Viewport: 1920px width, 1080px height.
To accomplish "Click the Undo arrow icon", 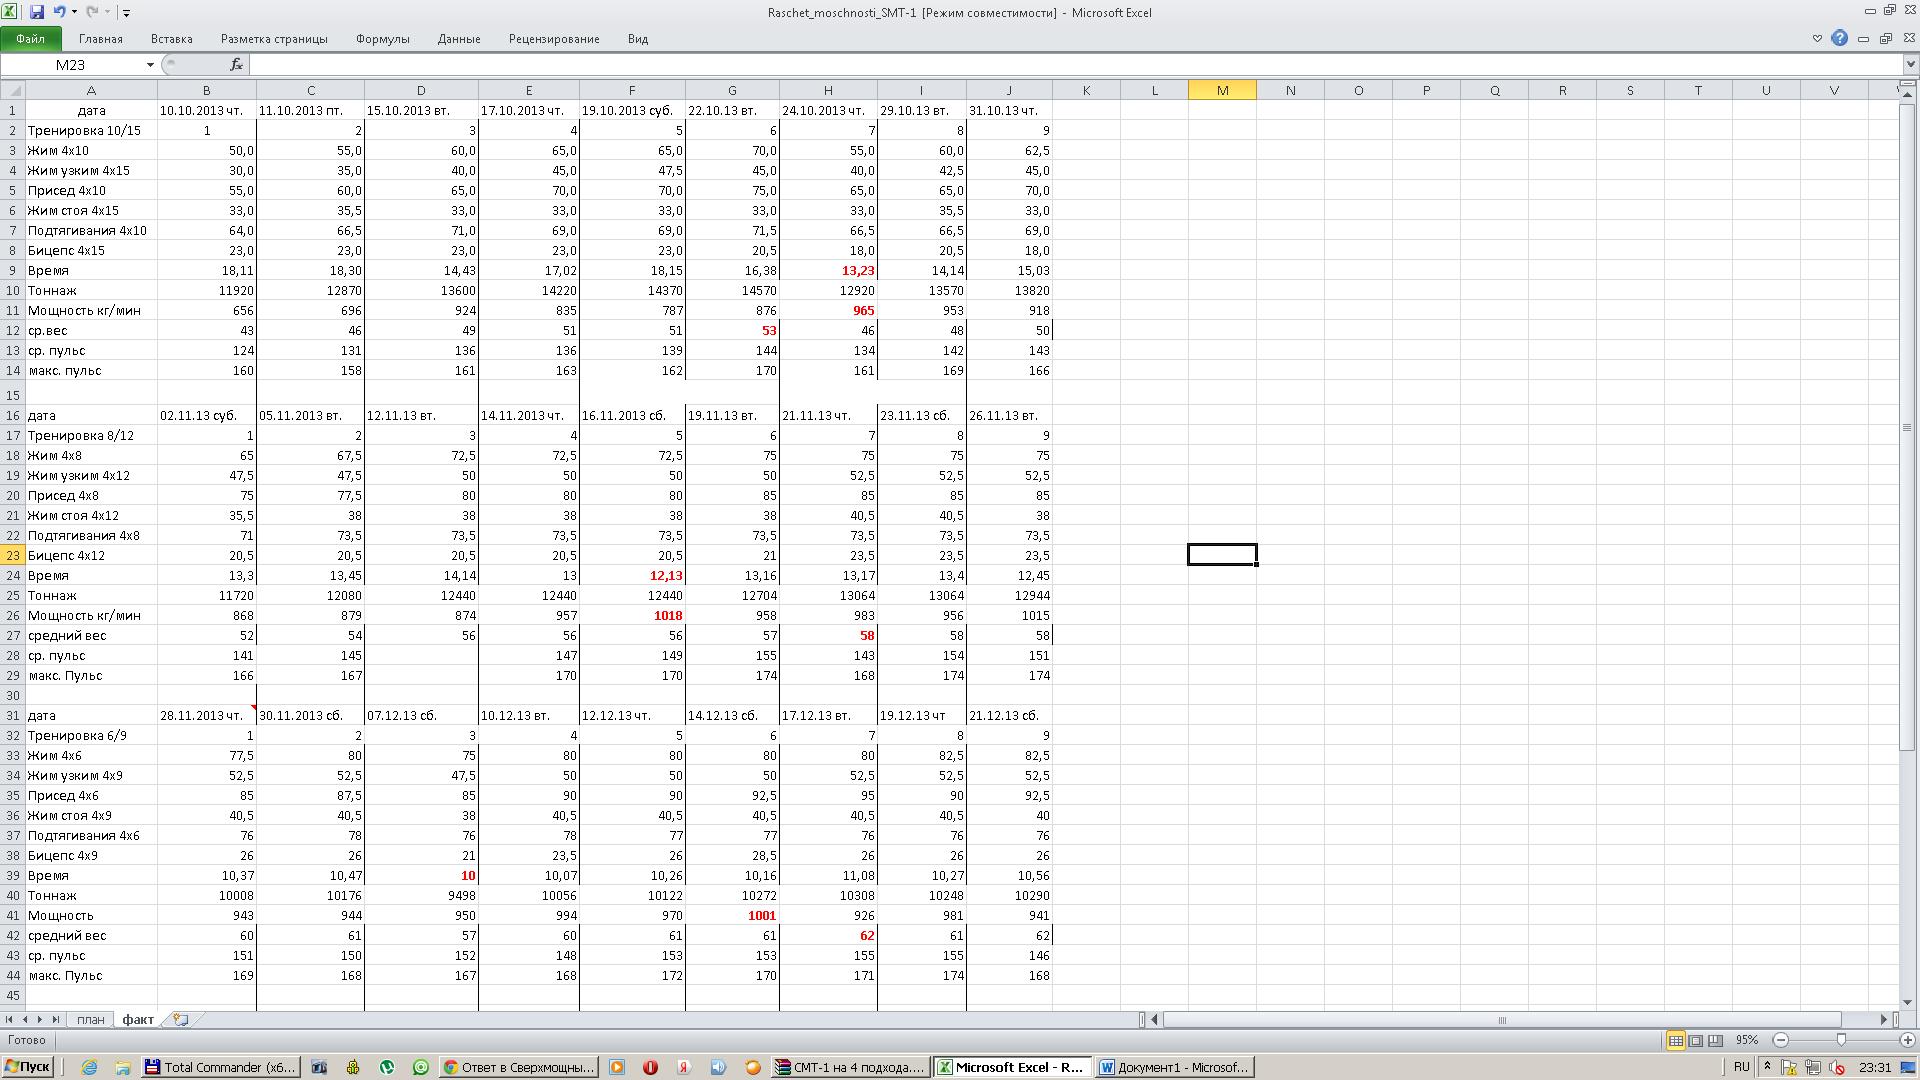I will 59,12.
